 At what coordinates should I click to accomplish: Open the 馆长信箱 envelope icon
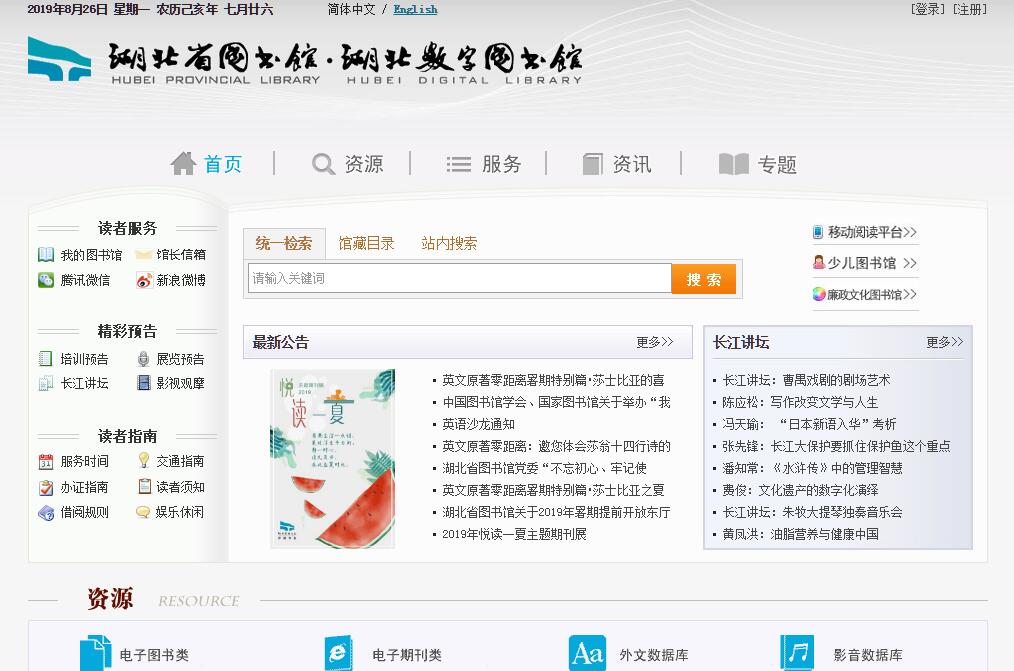(144, 255)
